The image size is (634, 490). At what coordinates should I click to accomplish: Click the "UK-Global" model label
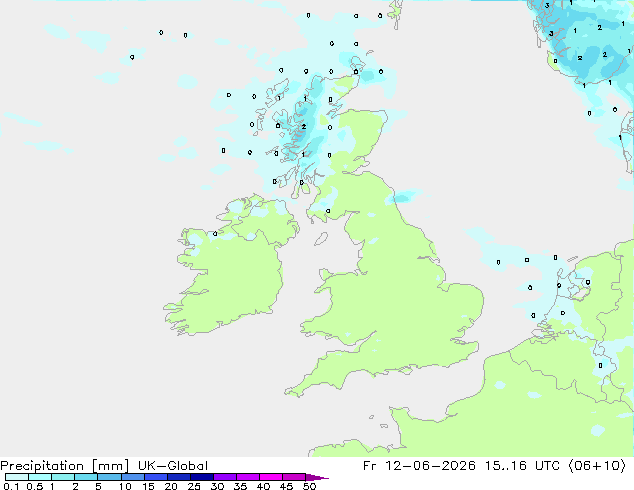click(x=173, y=466)
